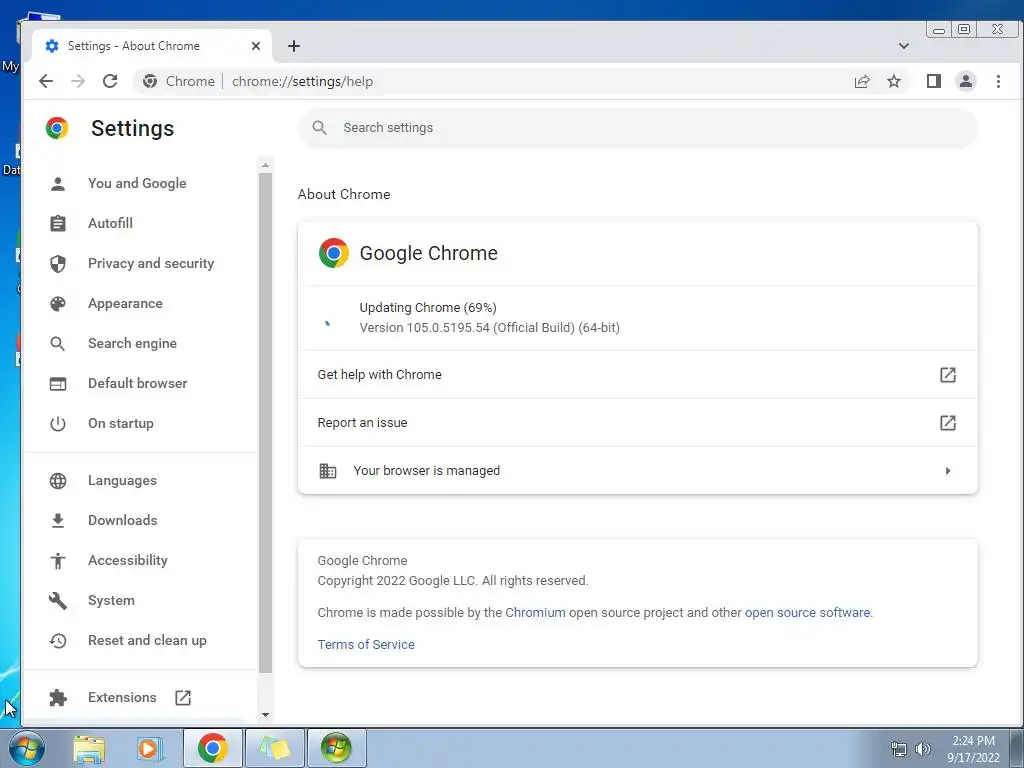Click the version 105.0.5195.54 text
The width and height of the screenshot is (1024, 768).
pyautogui.click(x=489, y=328)
